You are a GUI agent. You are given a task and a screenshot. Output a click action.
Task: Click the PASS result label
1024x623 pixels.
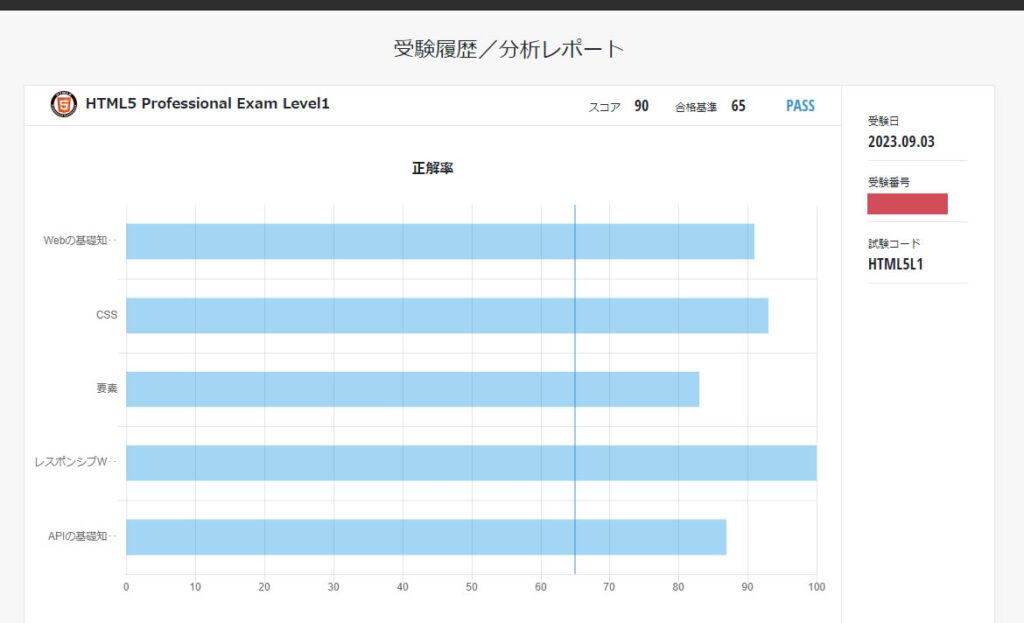click(800, 106)
